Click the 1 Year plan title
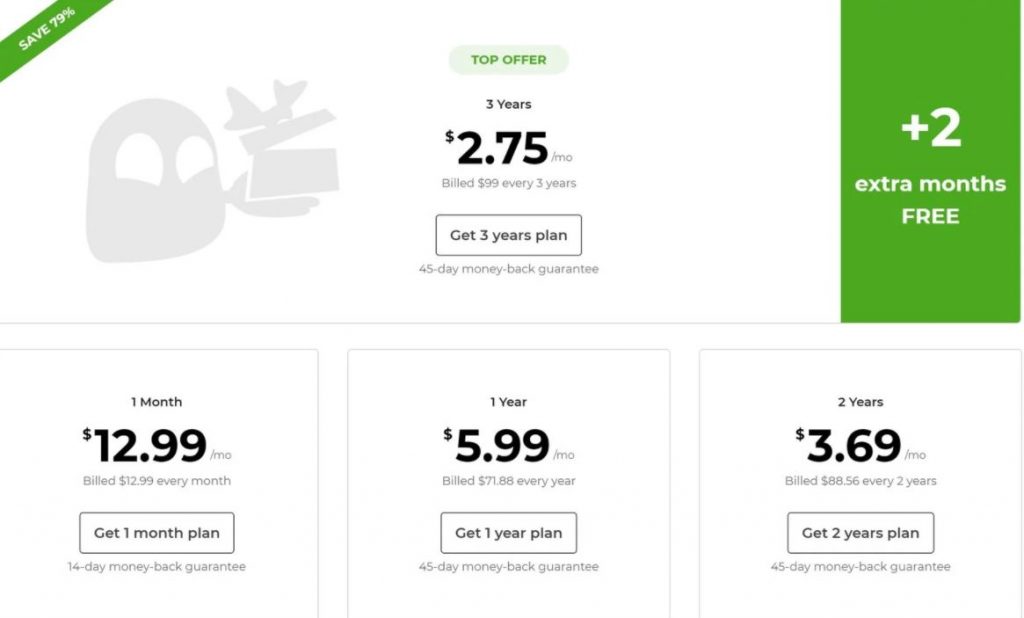 508,402
